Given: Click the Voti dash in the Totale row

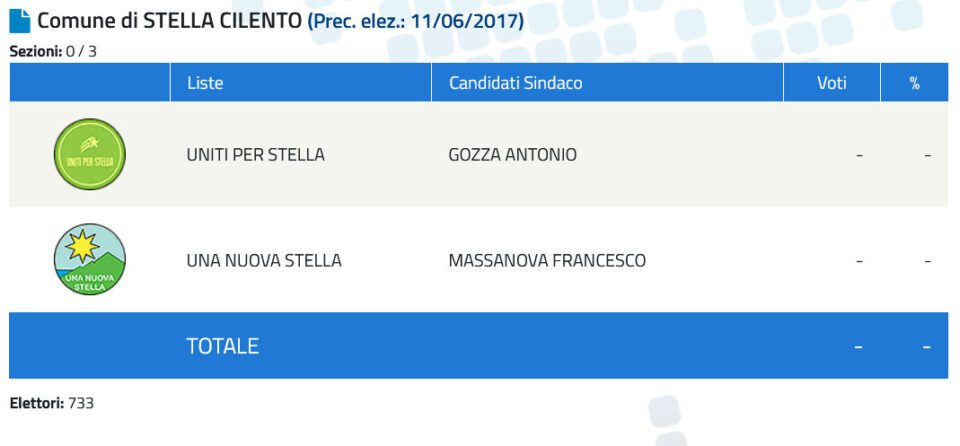Looking at the screenshot, I should click(858, 347).
